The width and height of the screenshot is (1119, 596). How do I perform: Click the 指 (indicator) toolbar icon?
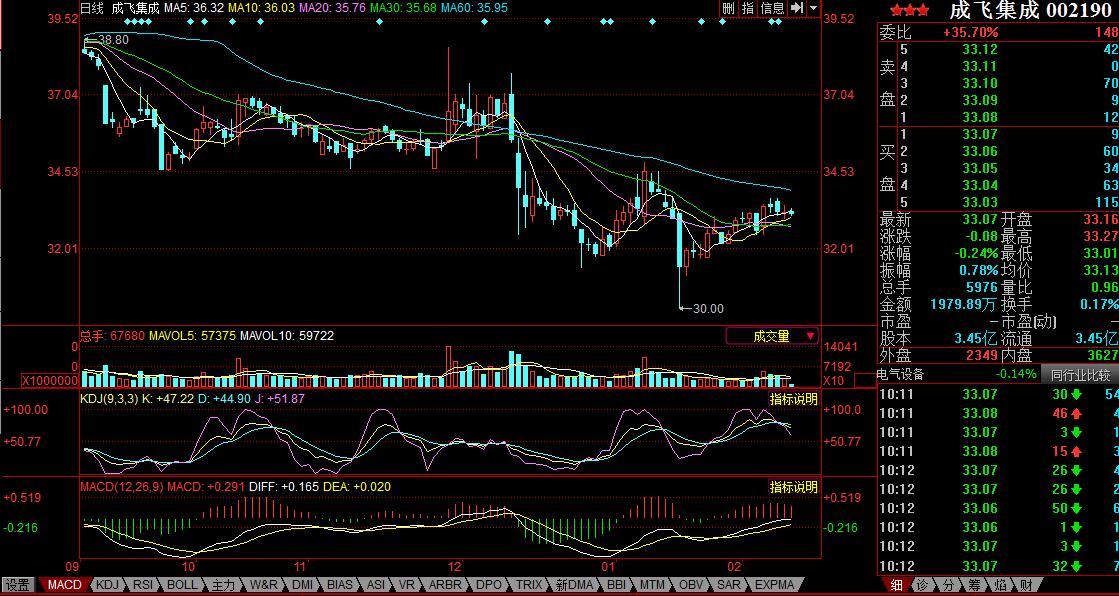pyautogui.click(x=748, y=8)
